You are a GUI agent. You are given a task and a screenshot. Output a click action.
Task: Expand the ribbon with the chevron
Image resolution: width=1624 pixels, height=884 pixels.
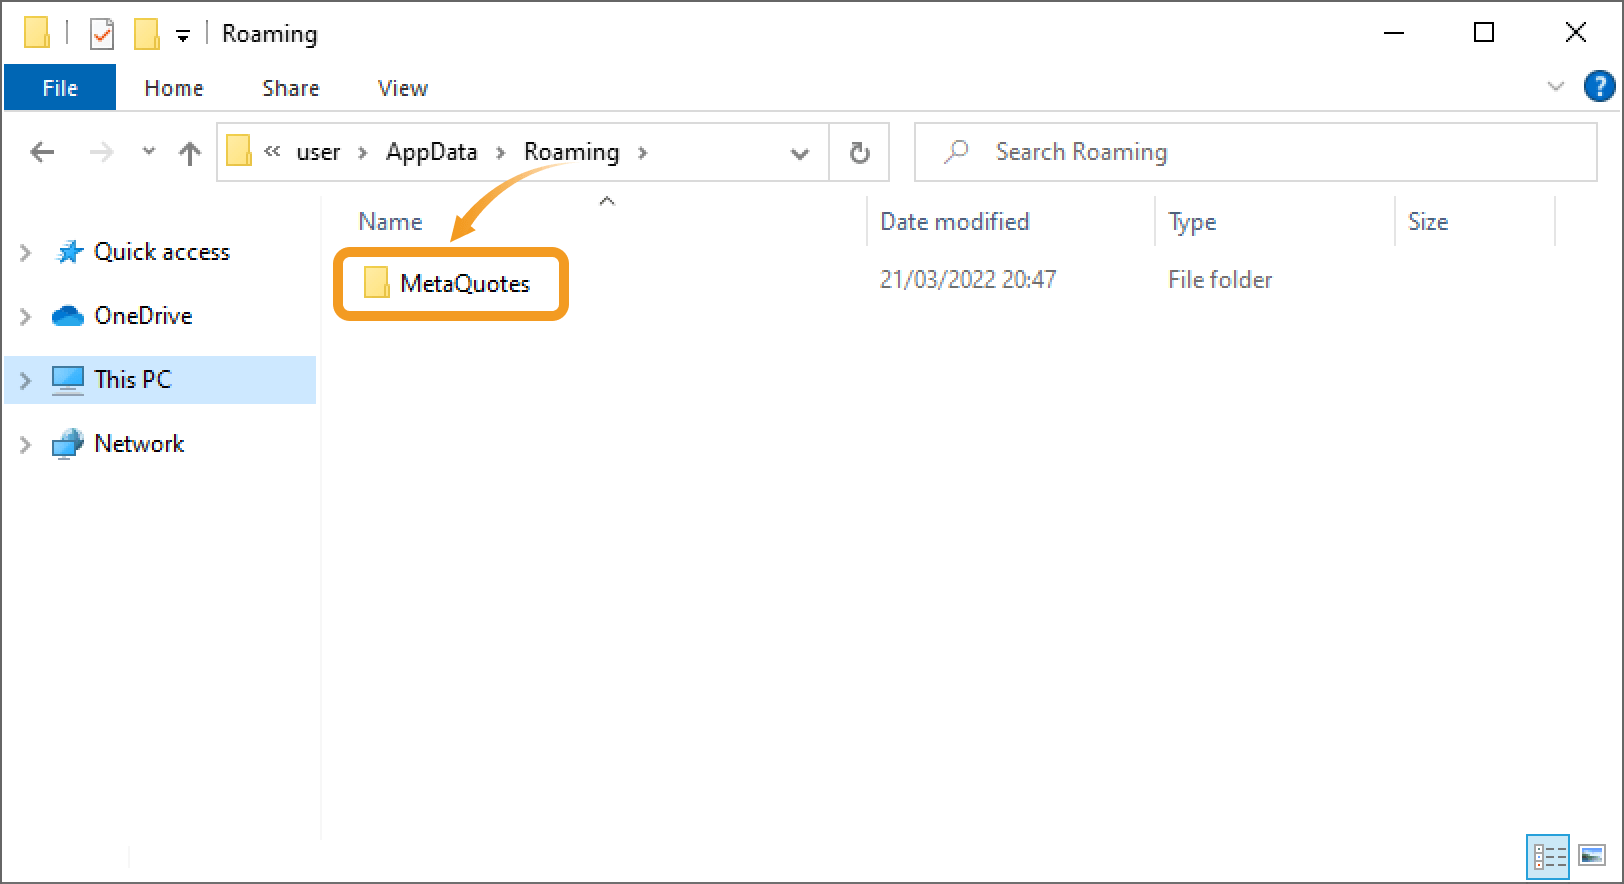coord(1555,87)
